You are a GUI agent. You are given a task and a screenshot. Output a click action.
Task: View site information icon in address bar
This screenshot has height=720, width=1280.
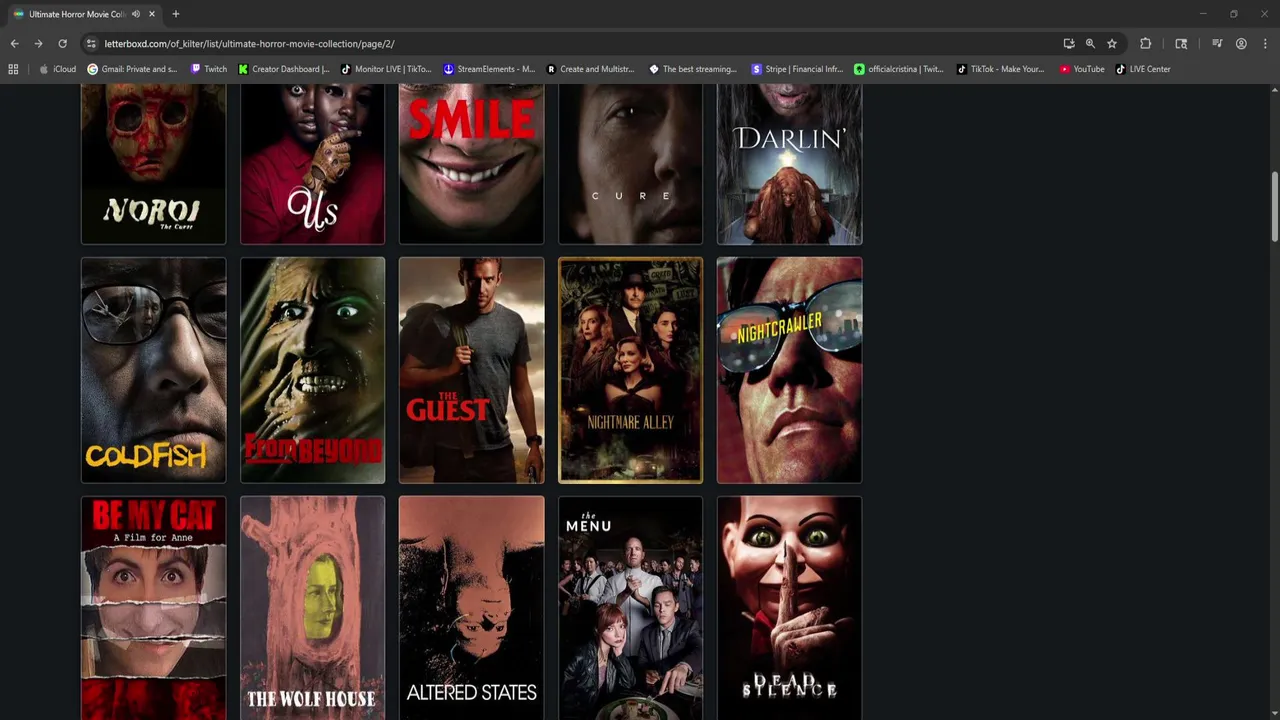(x=91, y=44)
